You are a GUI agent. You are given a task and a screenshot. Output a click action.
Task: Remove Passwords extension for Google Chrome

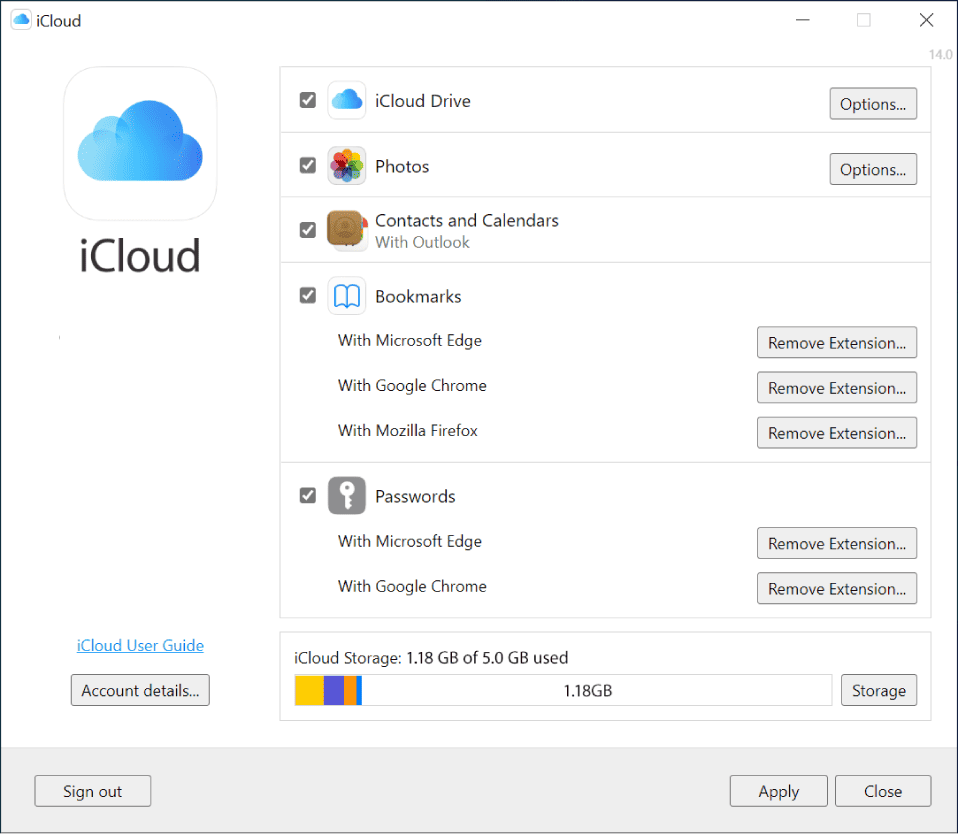coord(836,589)
